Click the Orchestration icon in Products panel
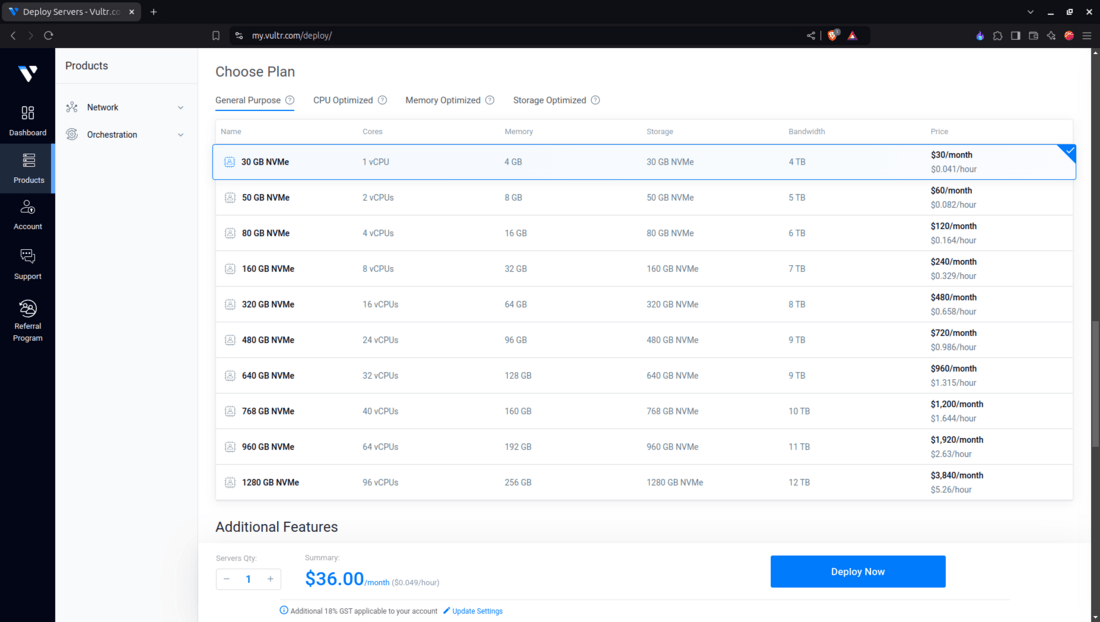The width and height of the screenshot is (1100, 622). pyautogui.click(x=72, y=134)
